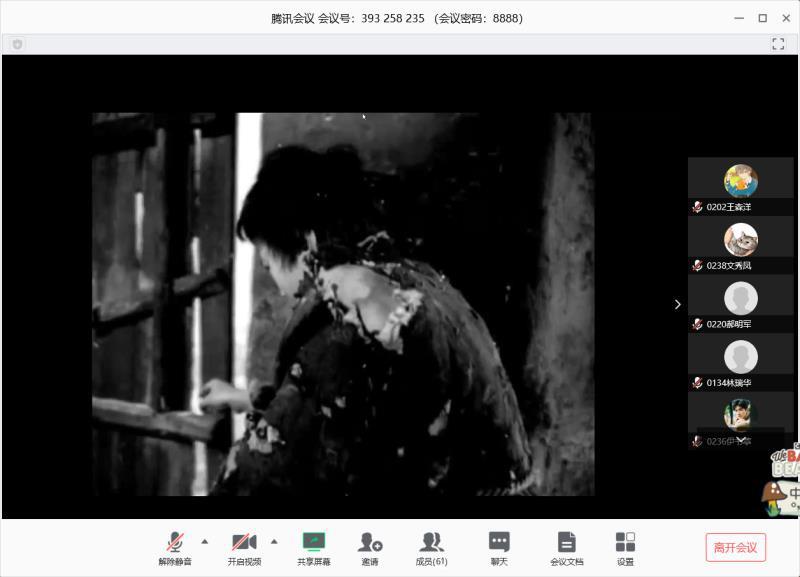Maximize the Tencent Meeting window

tap(762, 18)
